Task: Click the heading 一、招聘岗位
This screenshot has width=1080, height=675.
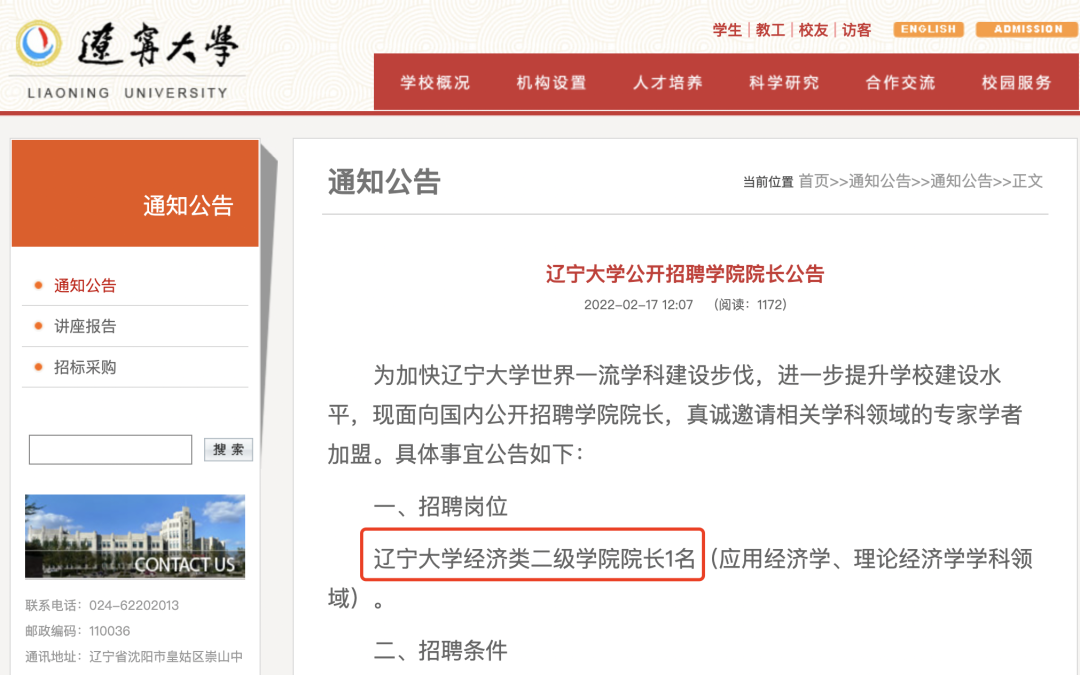Action: pyautogui.click(x=441, y=506)
